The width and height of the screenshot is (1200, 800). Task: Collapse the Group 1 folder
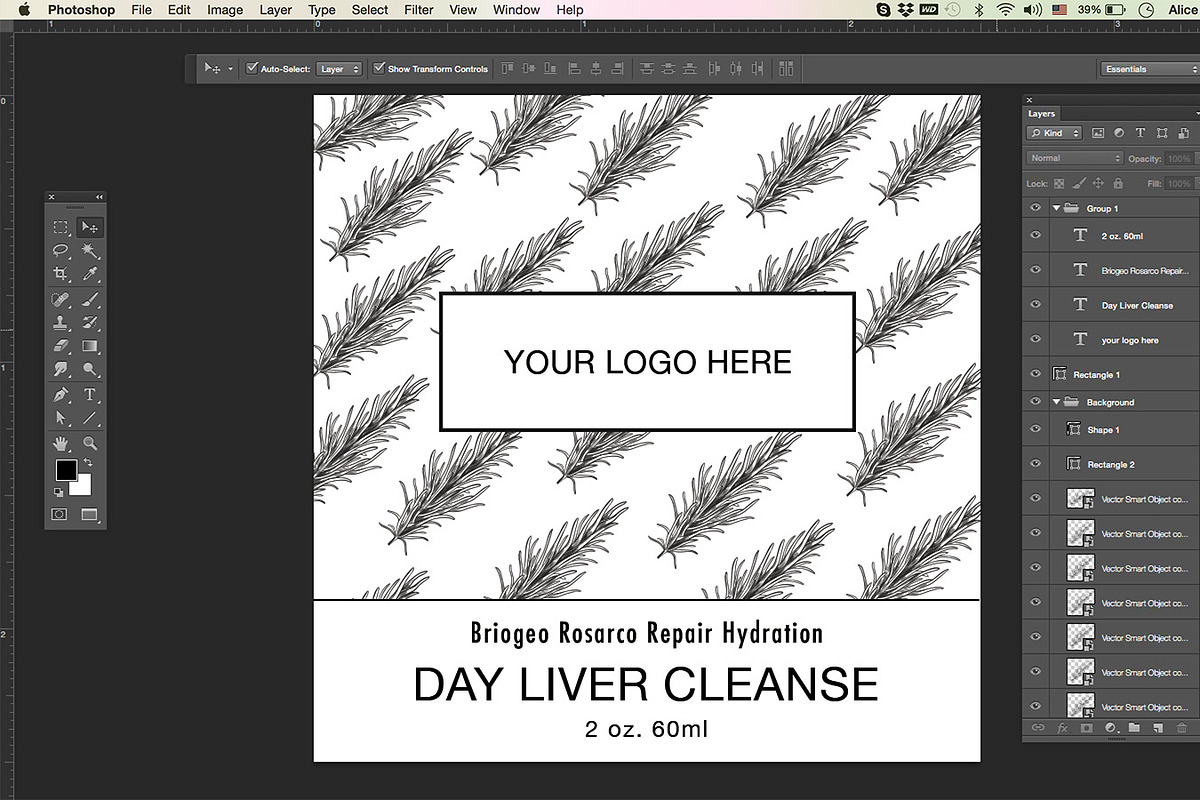[1056, 208]
